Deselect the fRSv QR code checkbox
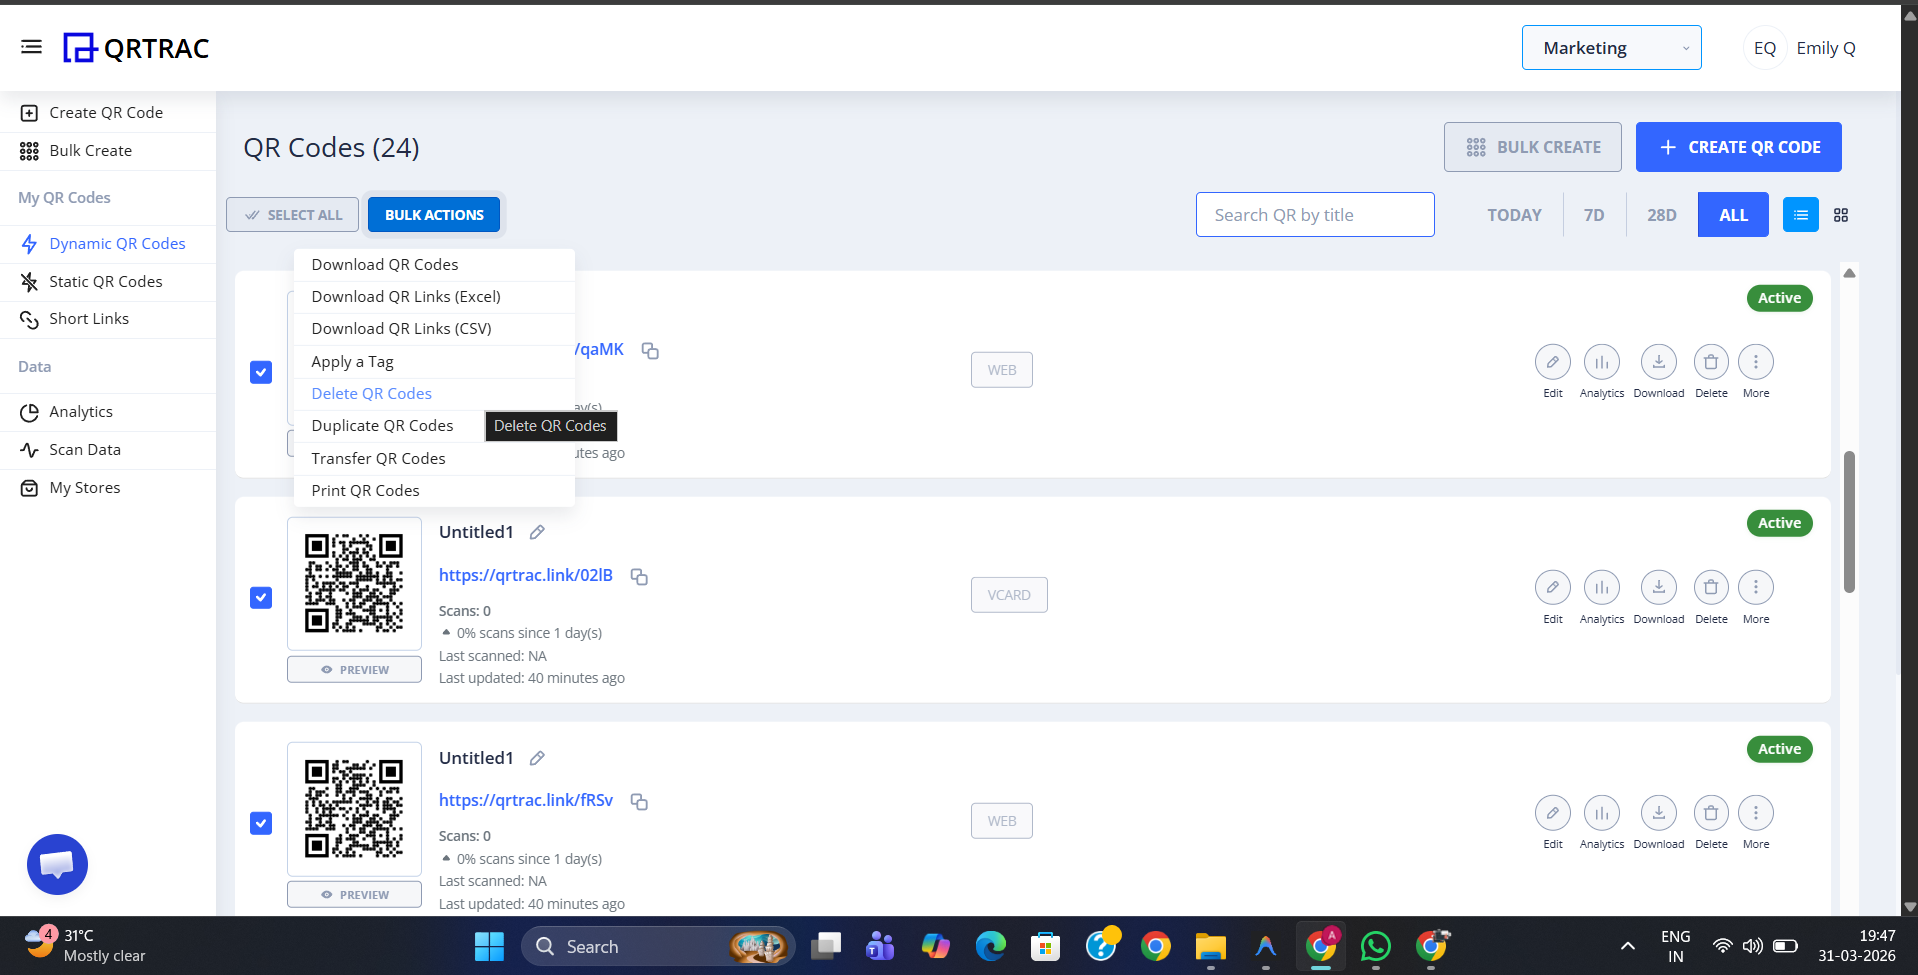 (260, 823)
